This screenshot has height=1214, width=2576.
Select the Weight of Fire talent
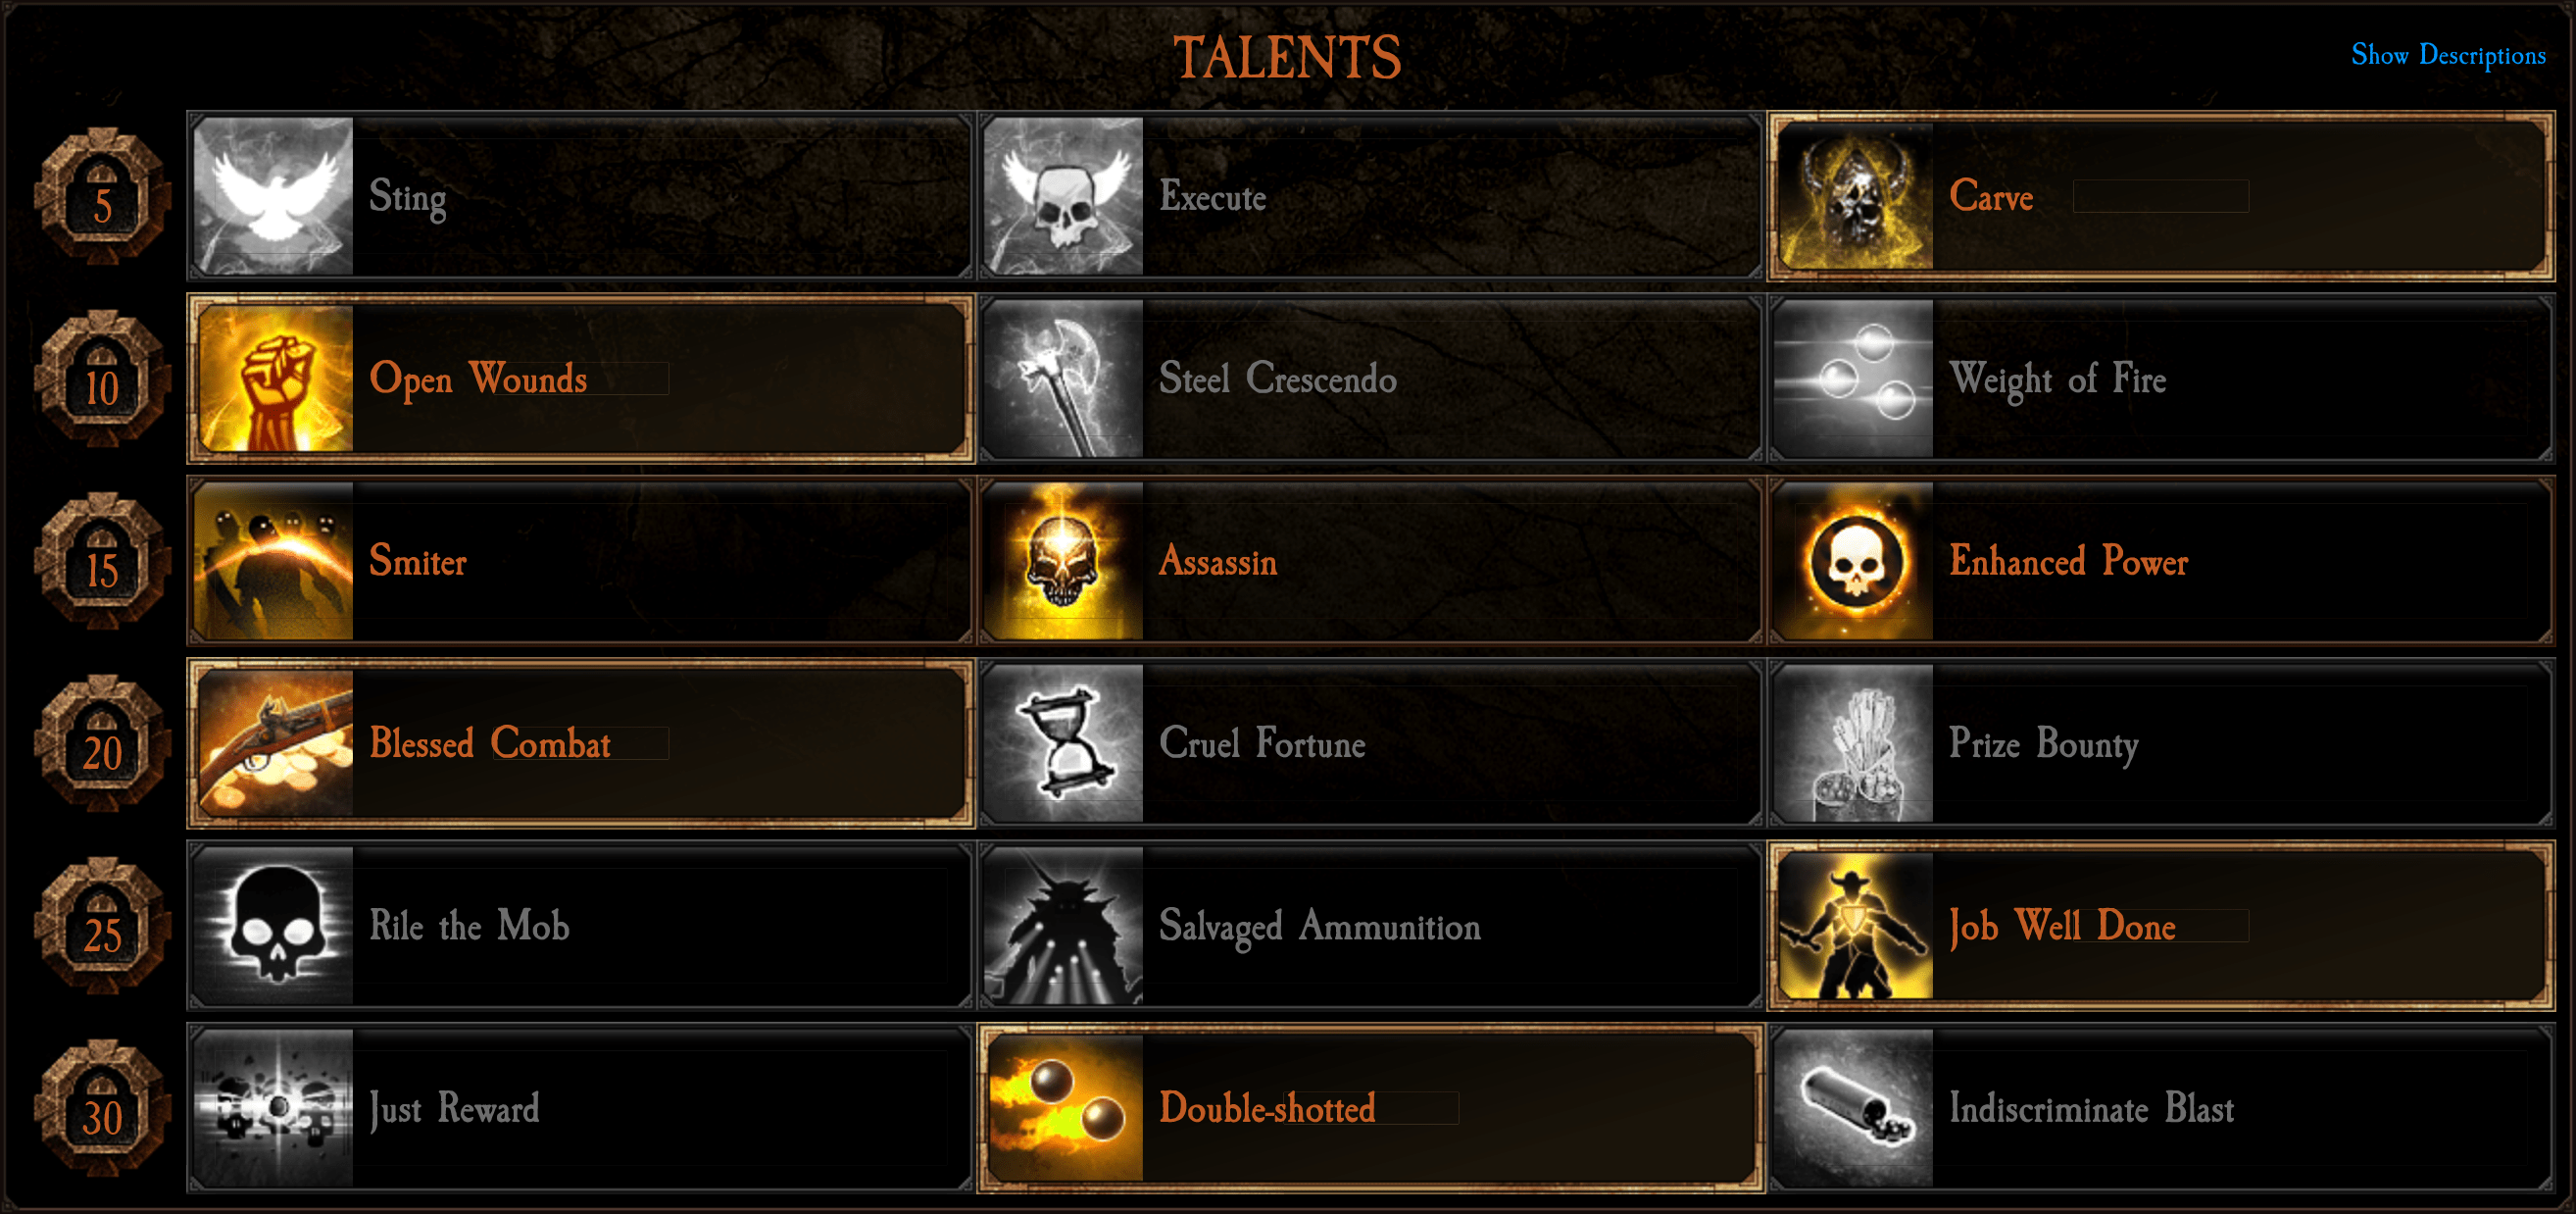[x=2161, y=378]
